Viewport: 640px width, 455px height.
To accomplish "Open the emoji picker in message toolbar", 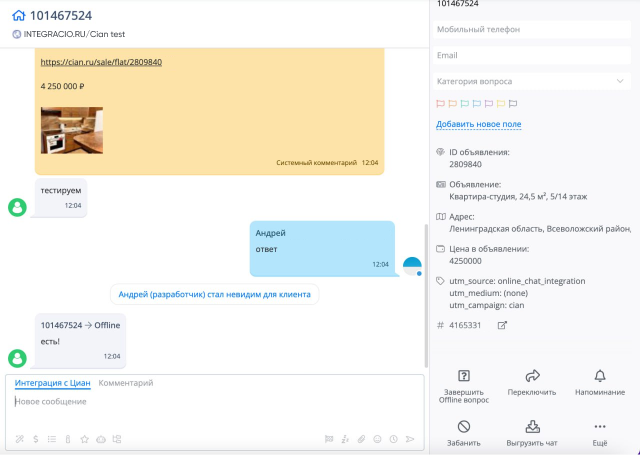I will [378, 439].
